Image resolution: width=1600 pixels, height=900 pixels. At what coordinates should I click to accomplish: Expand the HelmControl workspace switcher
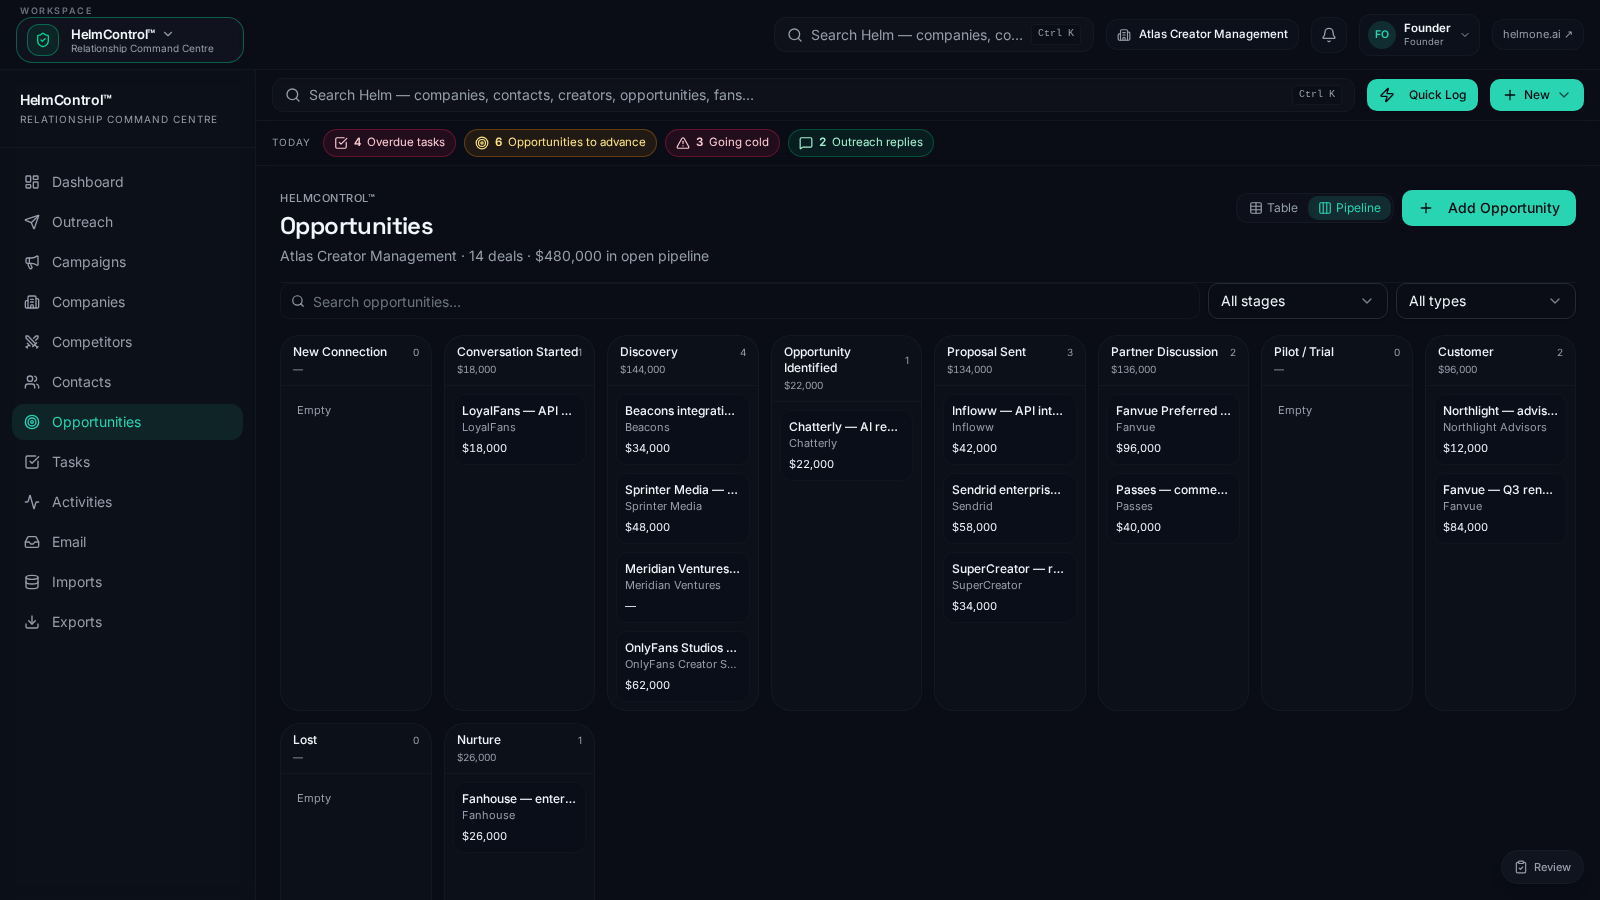click(x=130, y=40)
